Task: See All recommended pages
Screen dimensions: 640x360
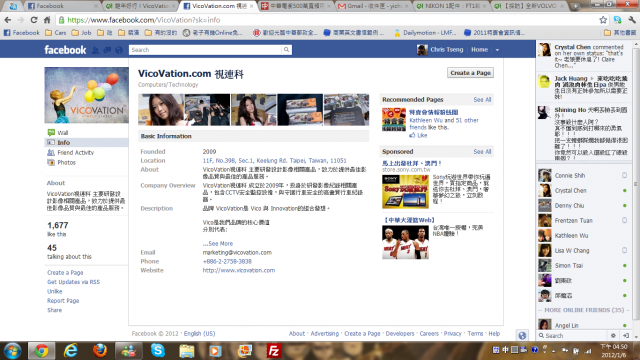Action: click(x=482, y=100)
